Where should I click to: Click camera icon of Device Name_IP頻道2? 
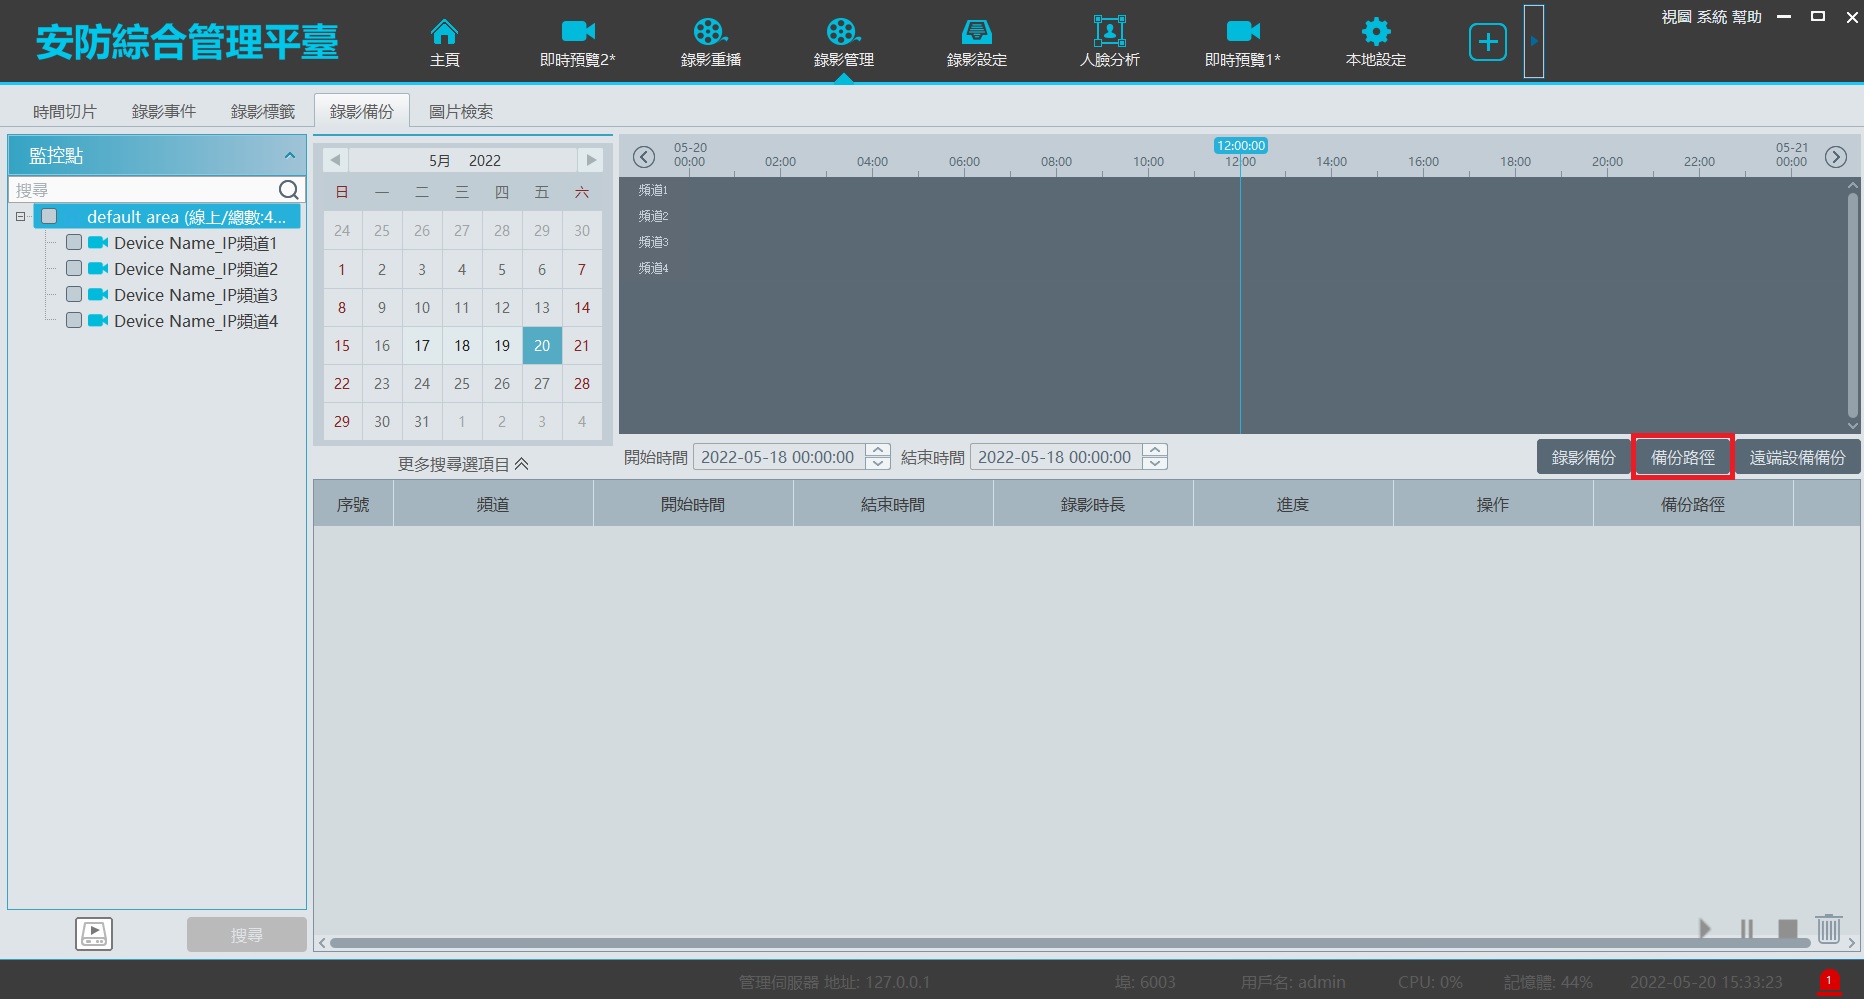(98, 269)
